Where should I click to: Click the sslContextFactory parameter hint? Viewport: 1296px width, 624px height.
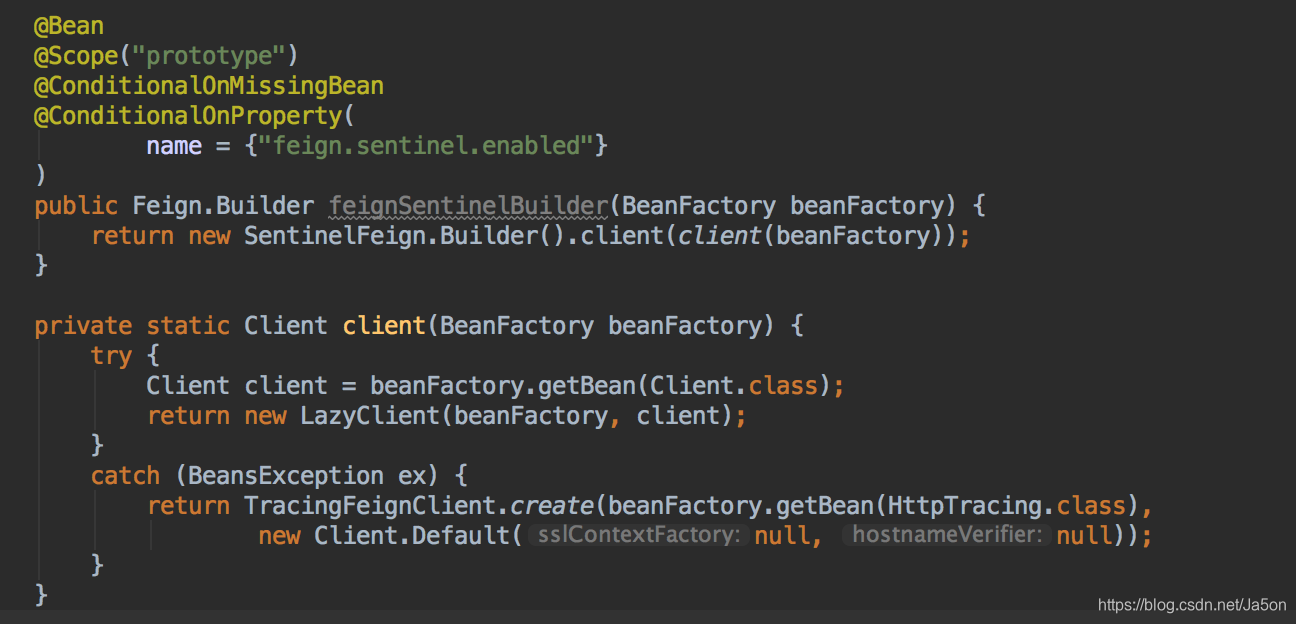(638, 536)
